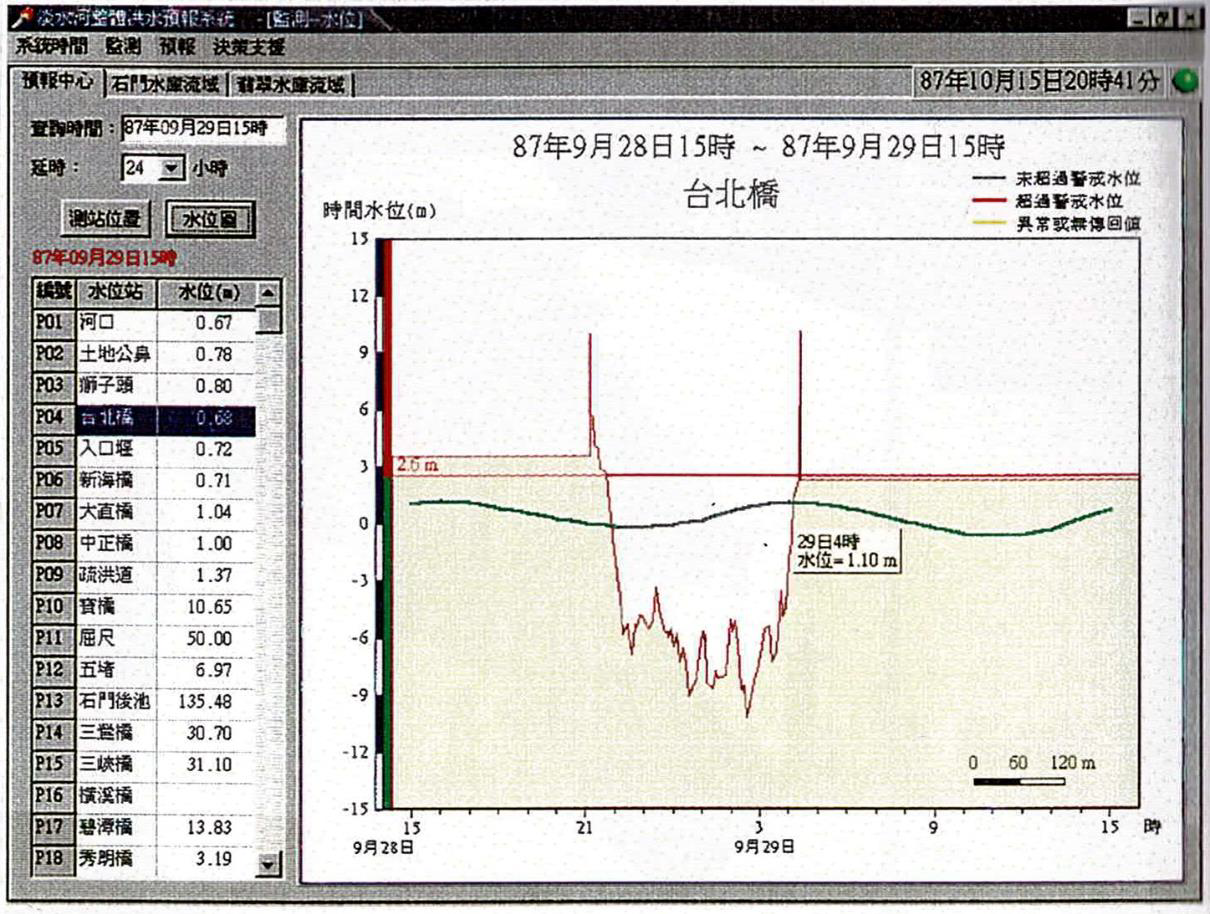Click the app icon in the title bar
This screenshot has height=914, width=1210.
click(x=20, y=19)
